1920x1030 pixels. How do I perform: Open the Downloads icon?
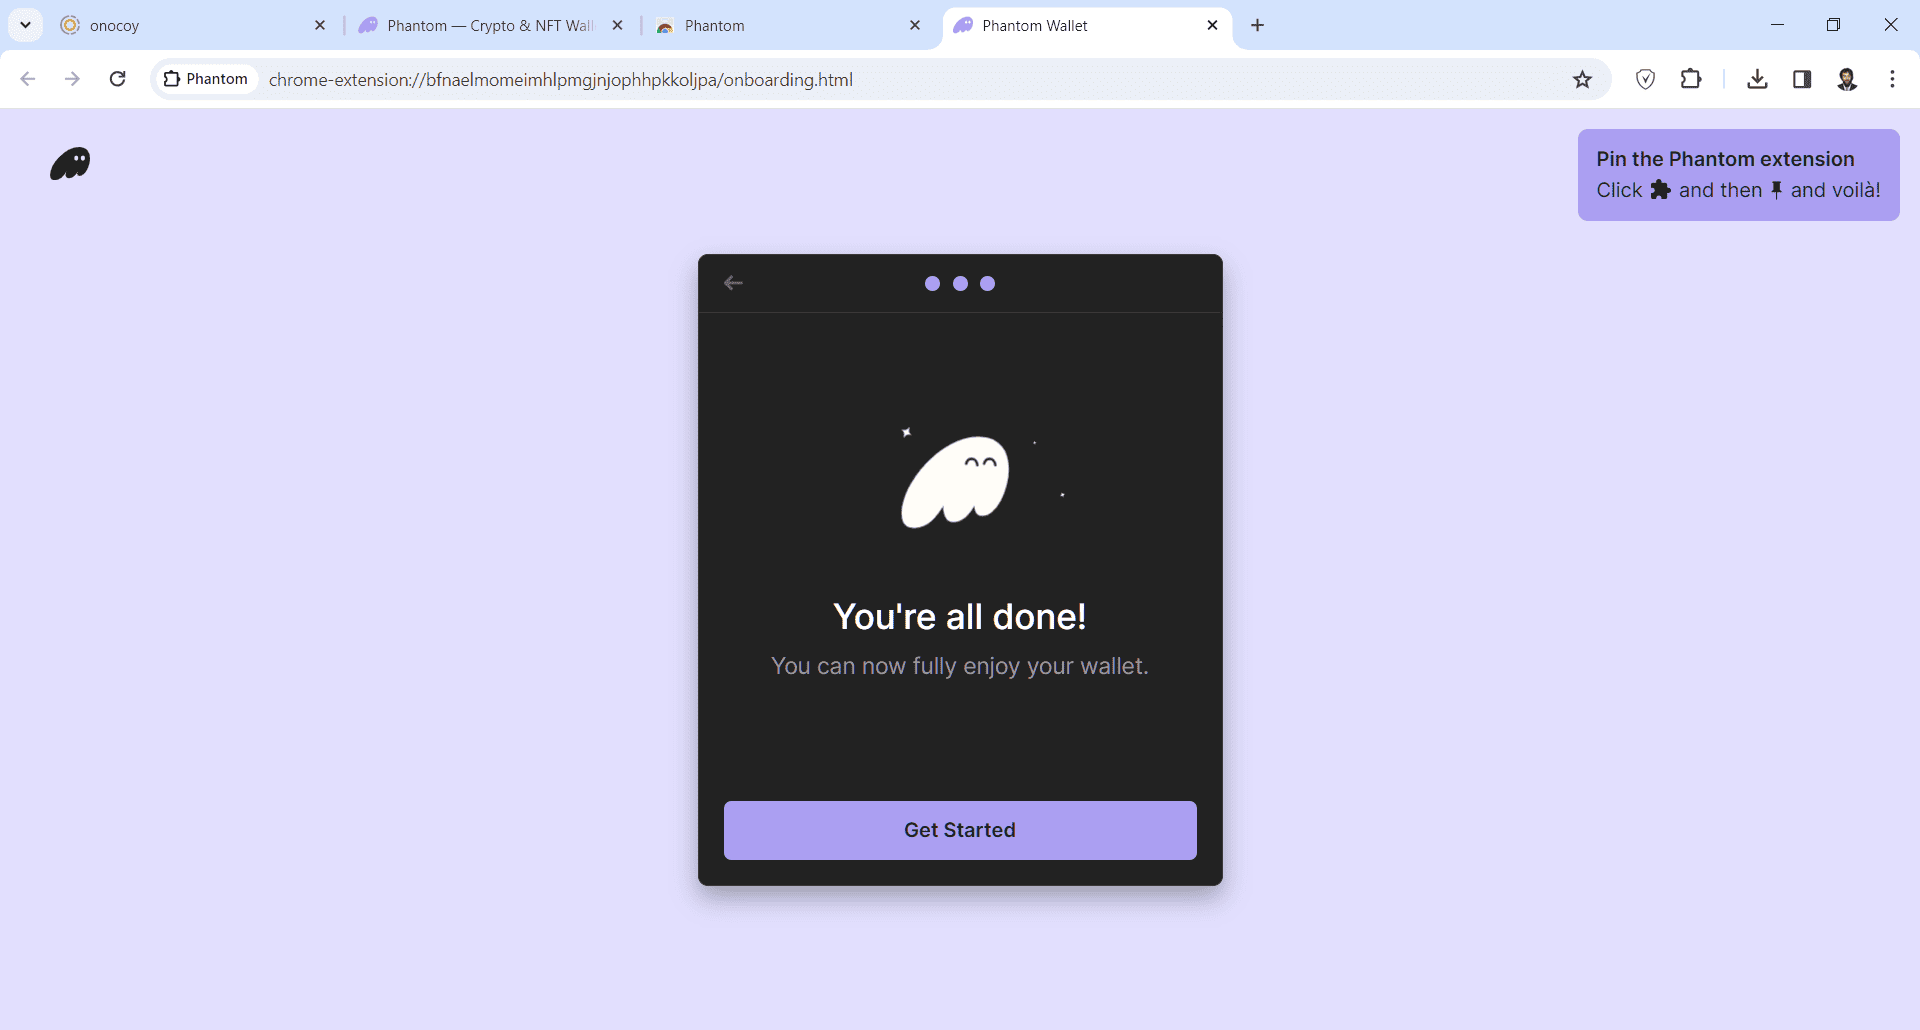[1757, 79]
